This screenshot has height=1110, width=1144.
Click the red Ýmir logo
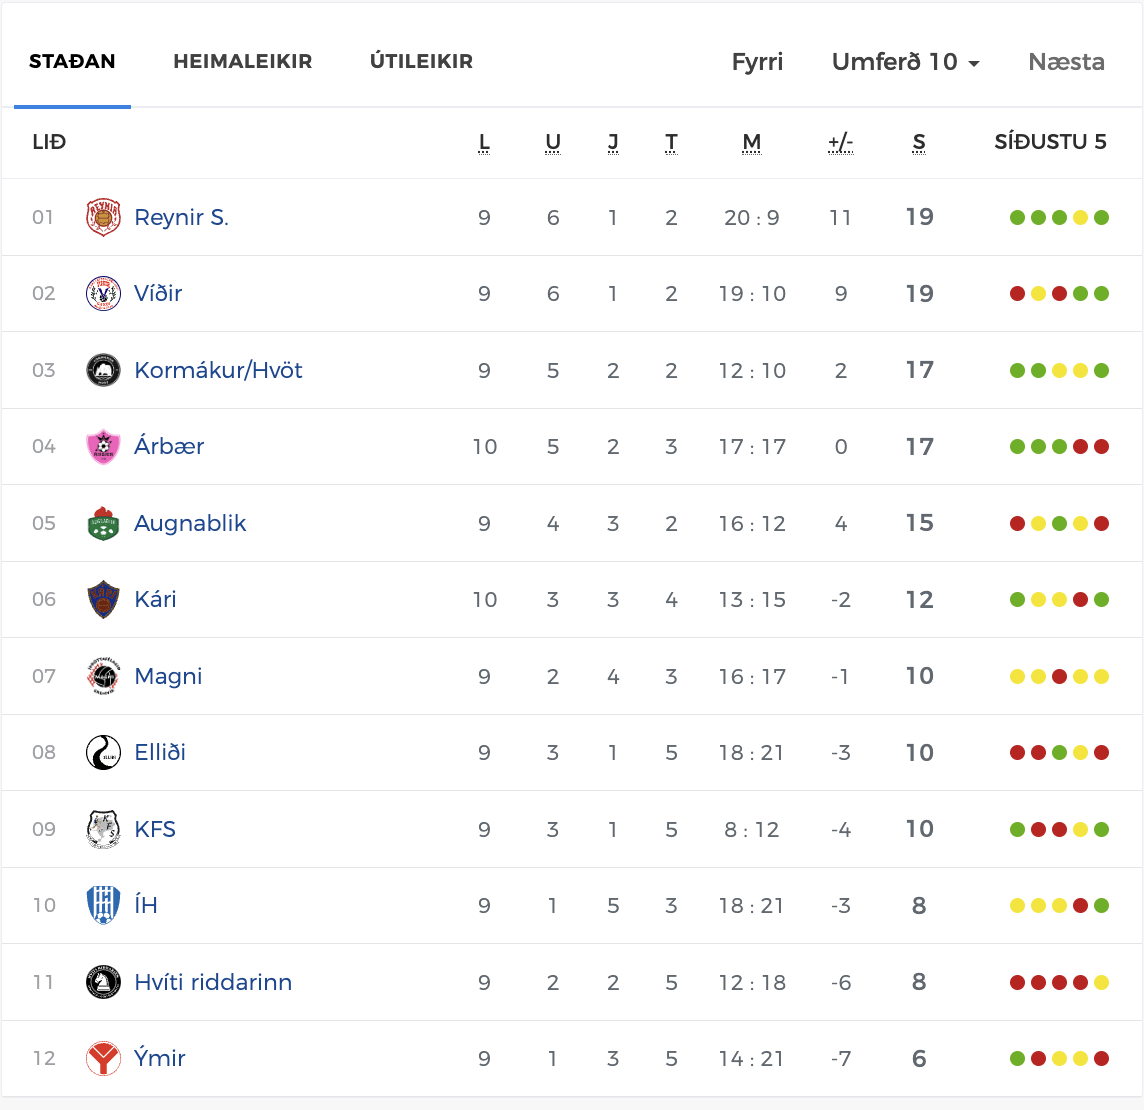pos(103,1058)
